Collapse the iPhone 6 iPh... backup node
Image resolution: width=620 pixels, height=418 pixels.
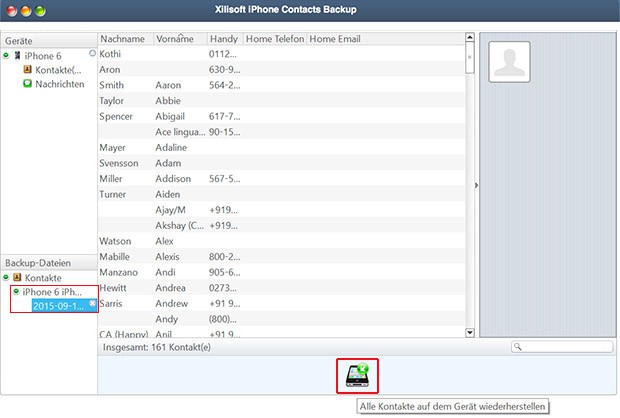point(16,291)
